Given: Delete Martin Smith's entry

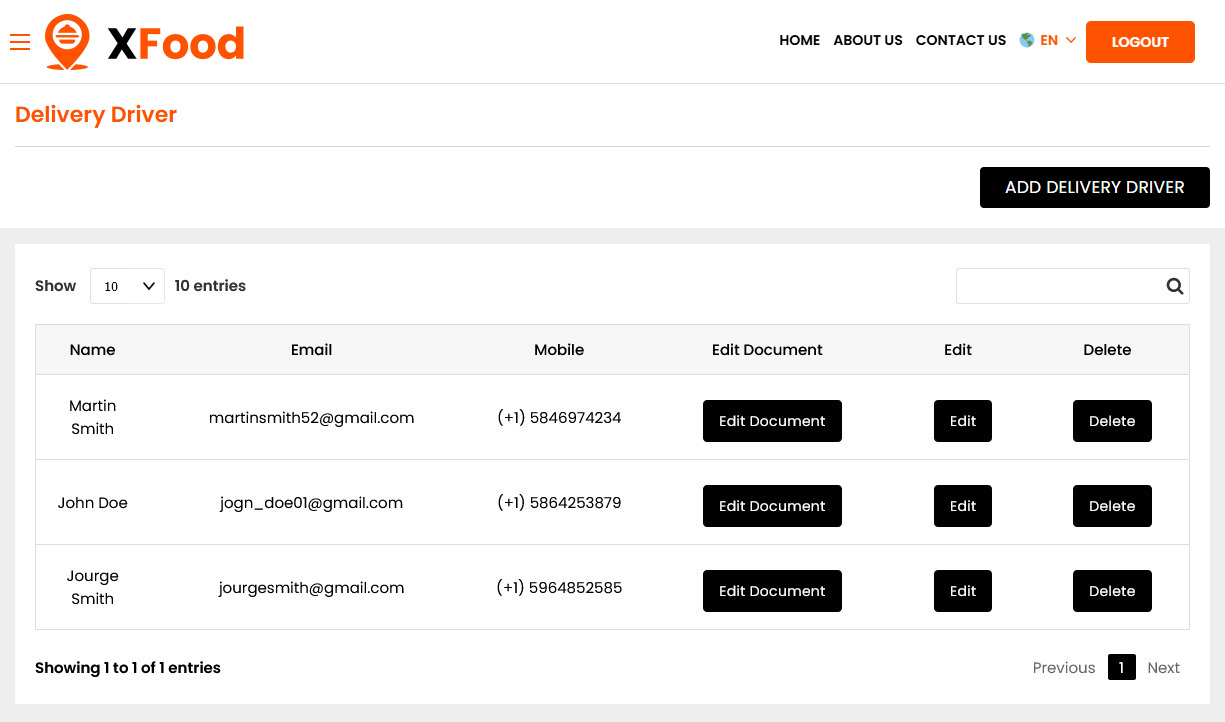Looking at the screenshot, I should [1111, 421].
